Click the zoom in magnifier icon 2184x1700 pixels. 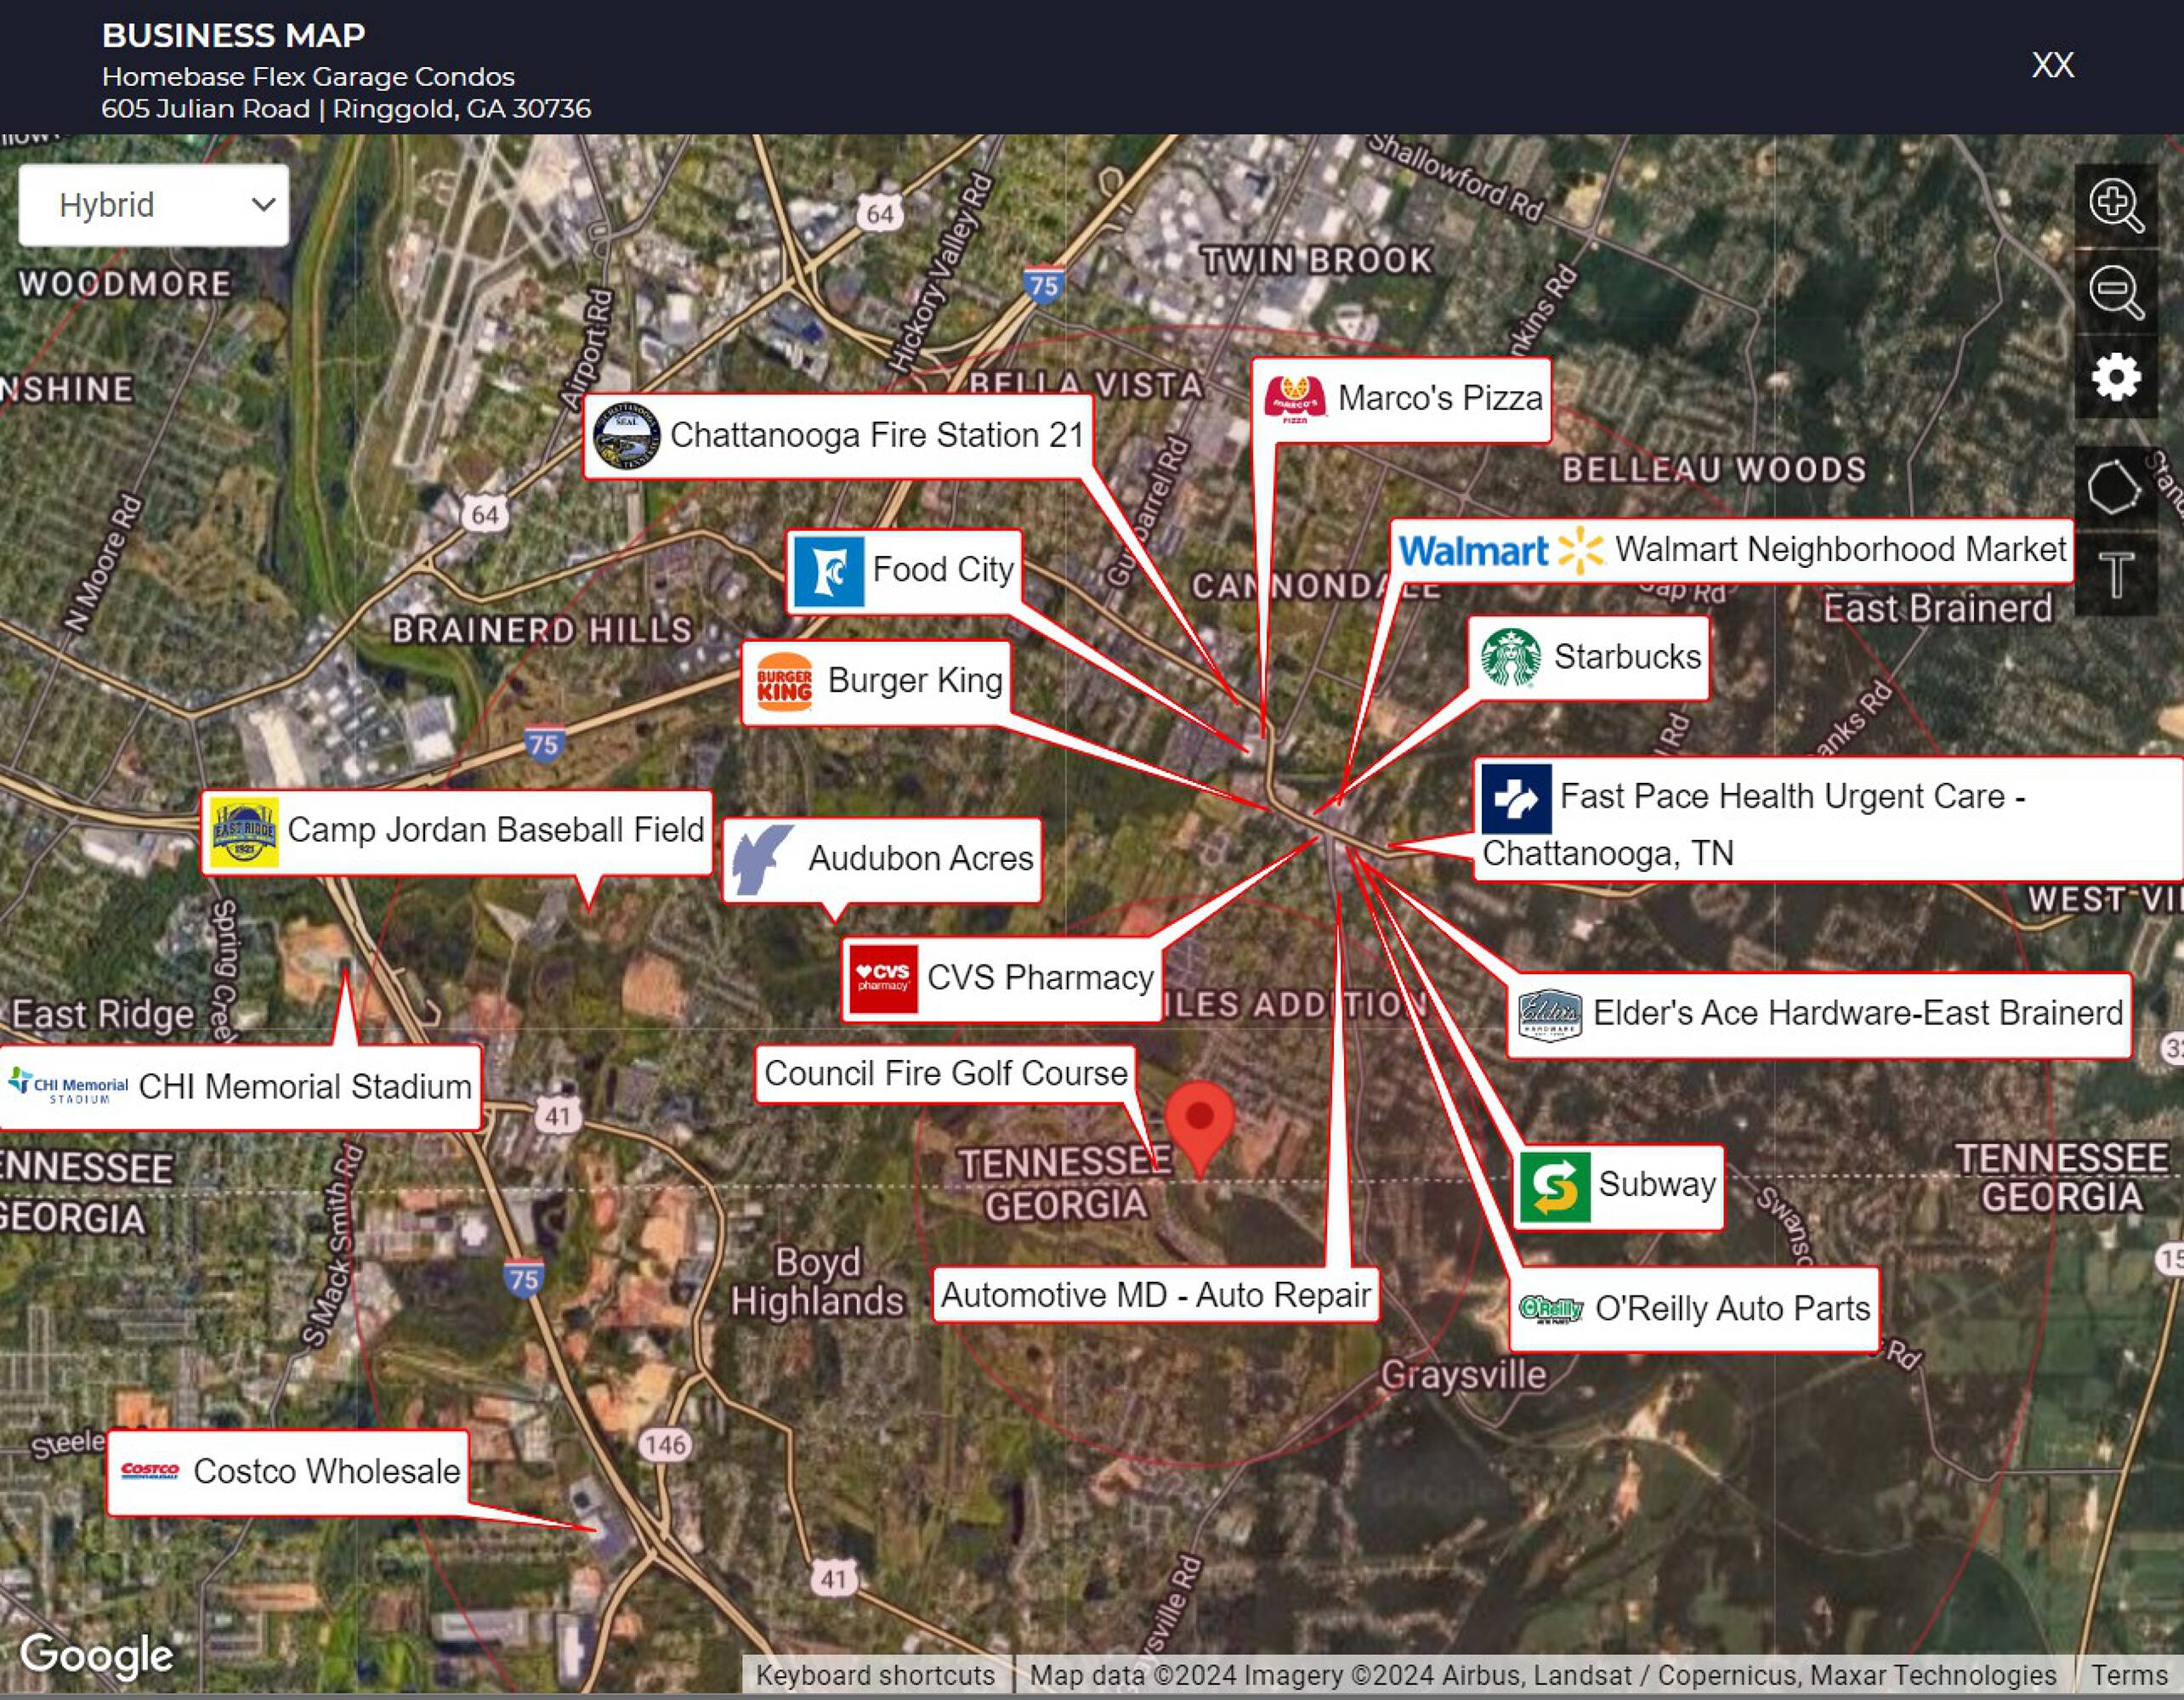(2115, 205)
